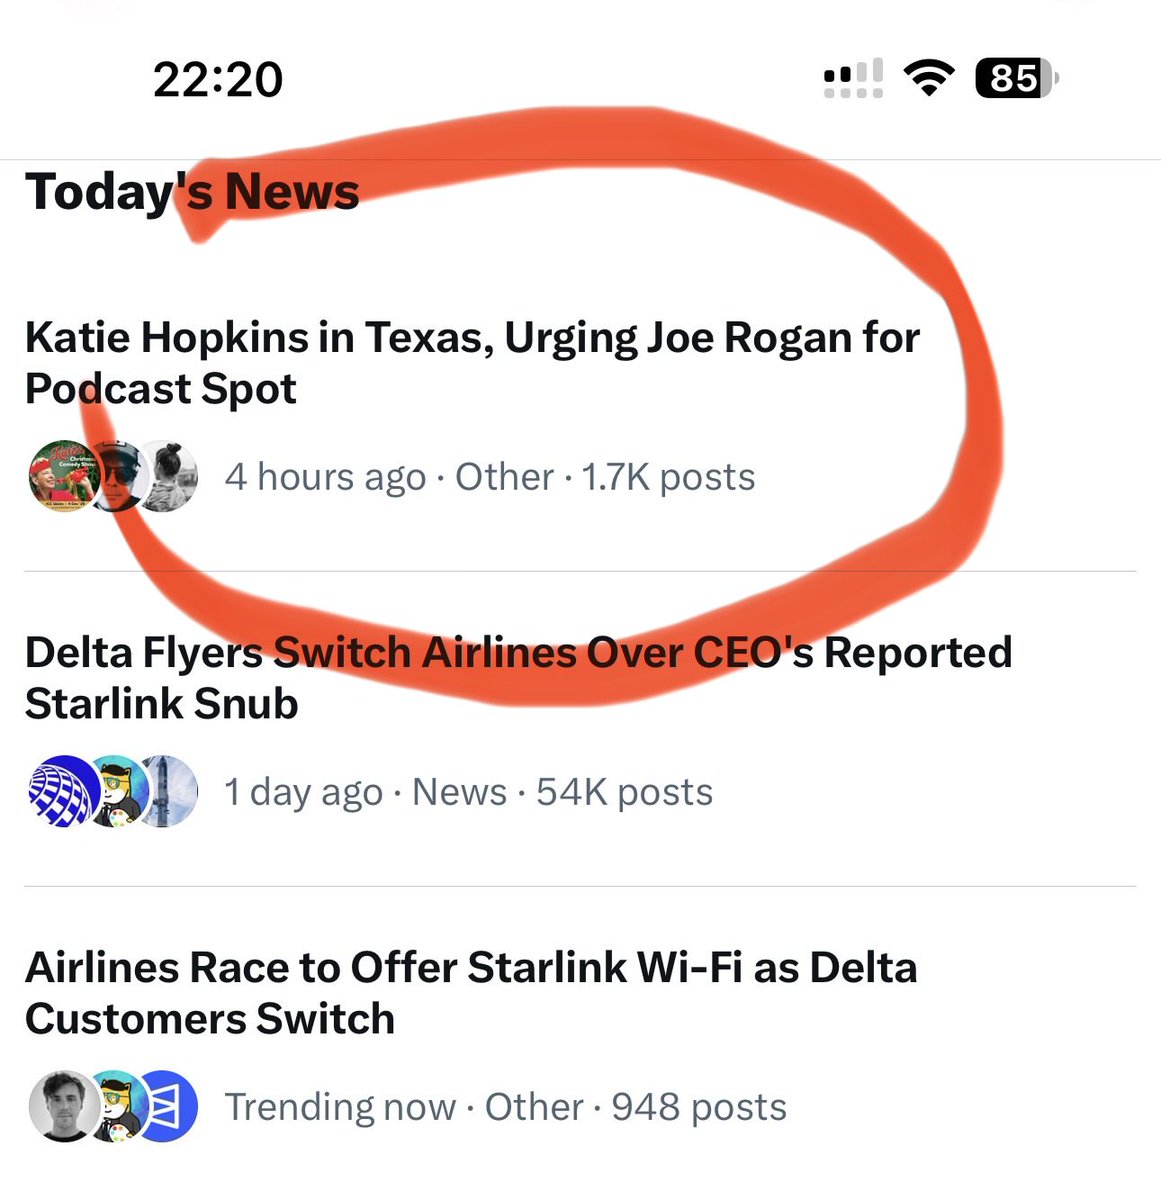This screenshot has height=1200, width=1161.
Task: Open Delta Flyers Switch Airlines headline
Action: [518, 677]
